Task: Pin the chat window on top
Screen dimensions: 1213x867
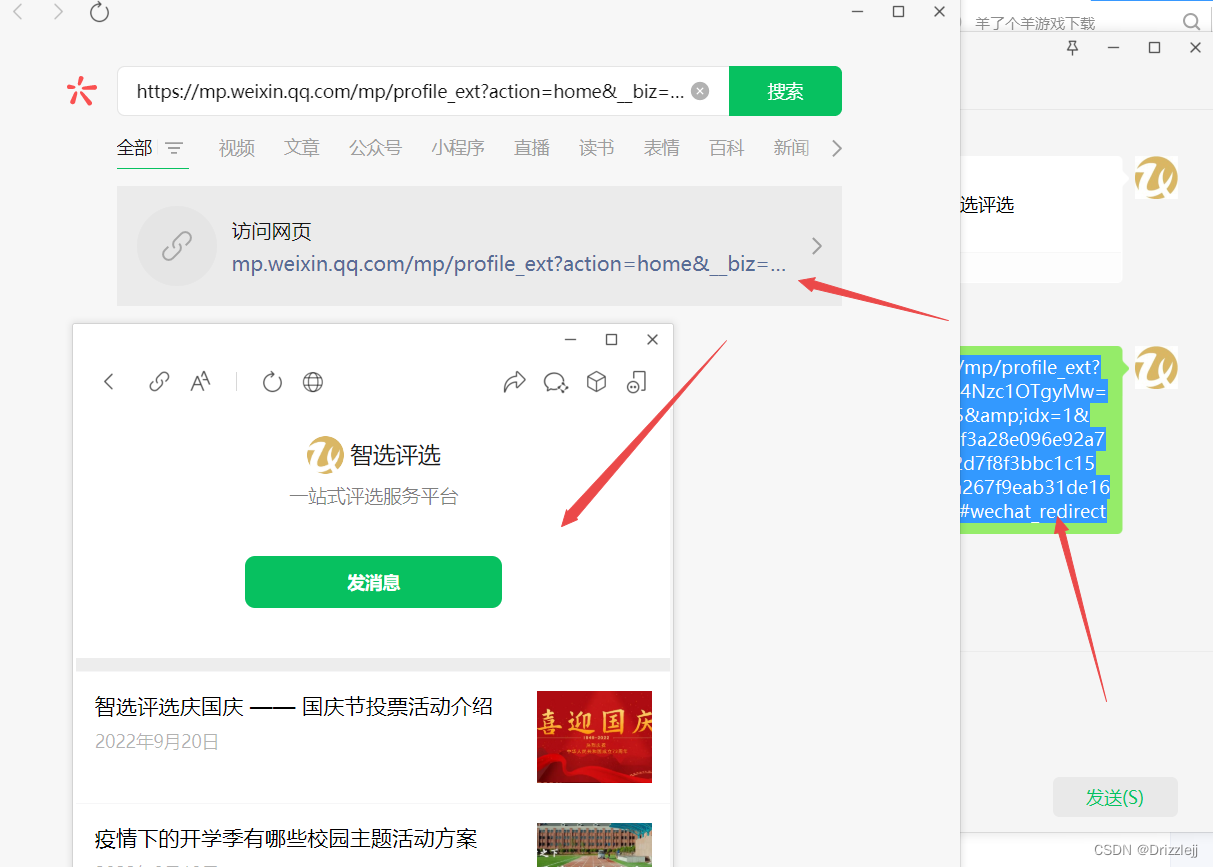Action: (1073, 47)
